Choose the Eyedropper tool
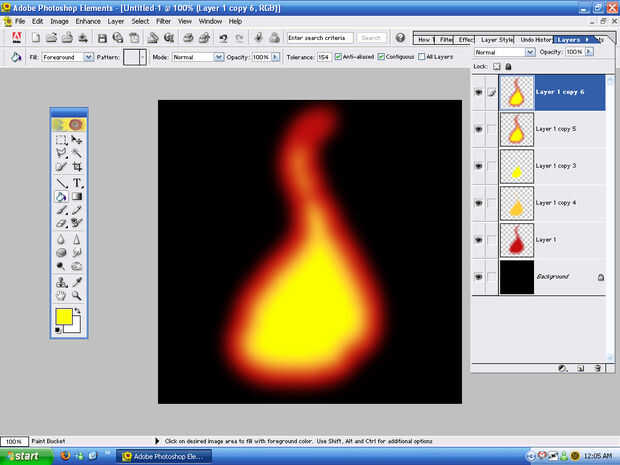This screenshot has width=620, height=465. coord(77,282)
